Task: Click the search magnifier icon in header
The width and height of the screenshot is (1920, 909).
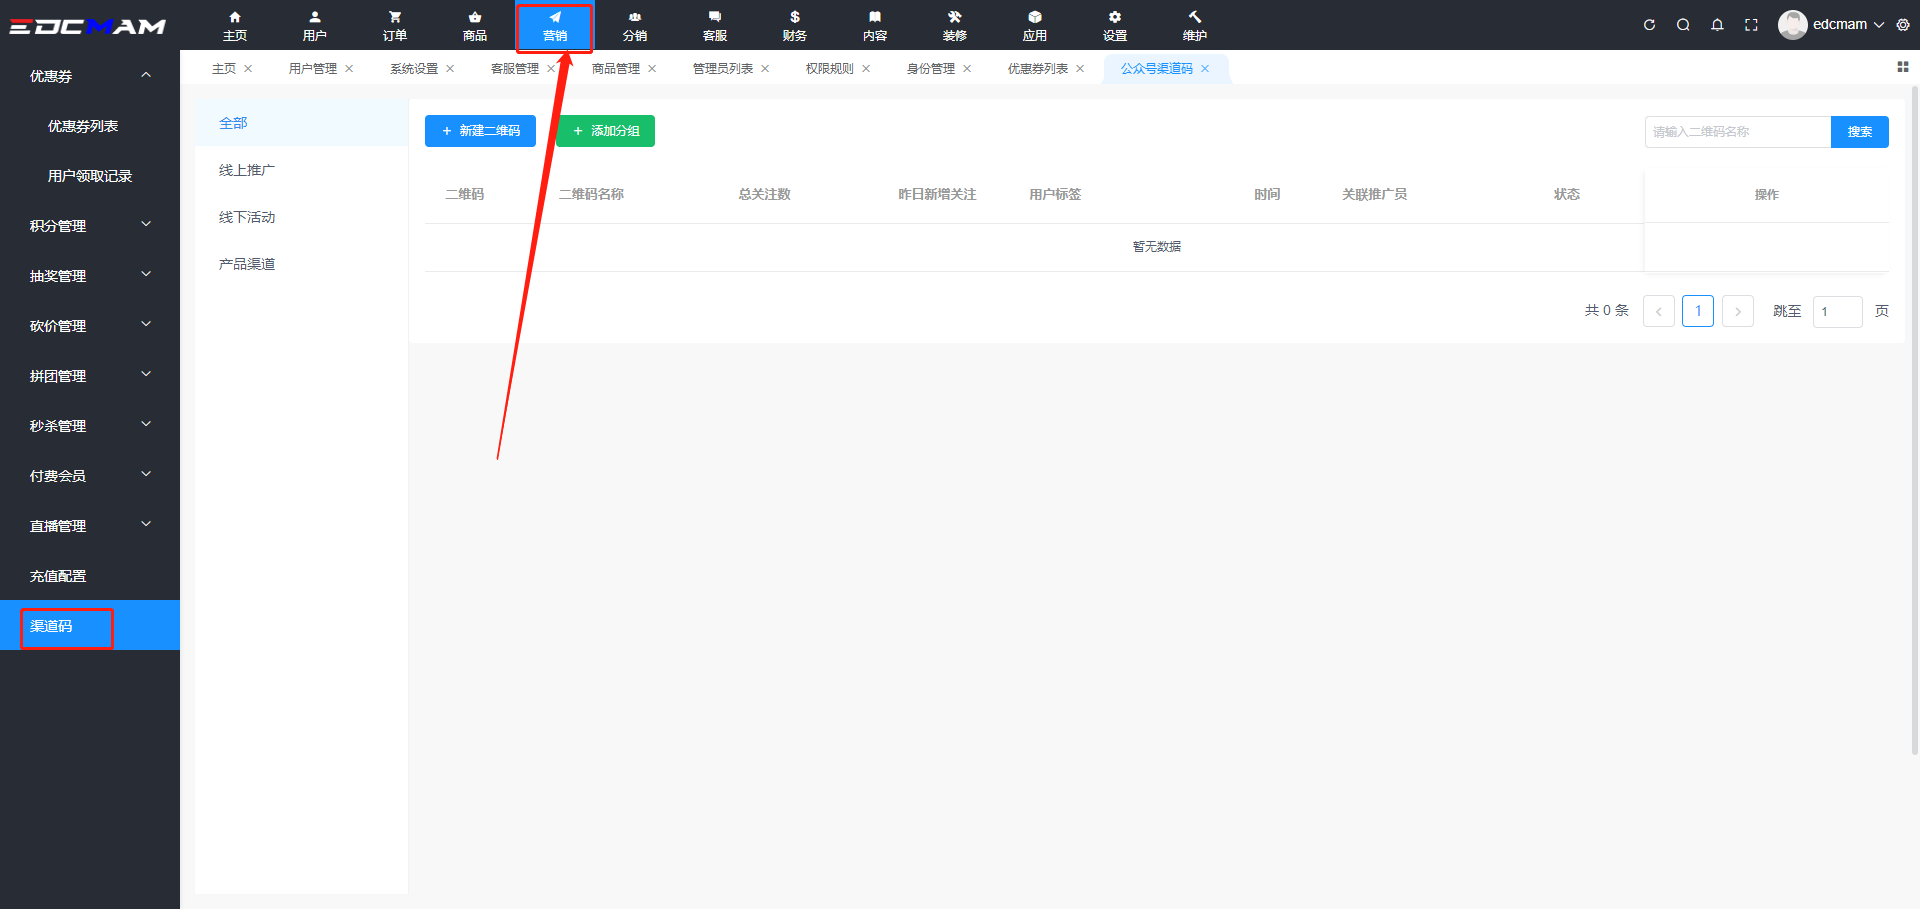Action: [1683, 25]
